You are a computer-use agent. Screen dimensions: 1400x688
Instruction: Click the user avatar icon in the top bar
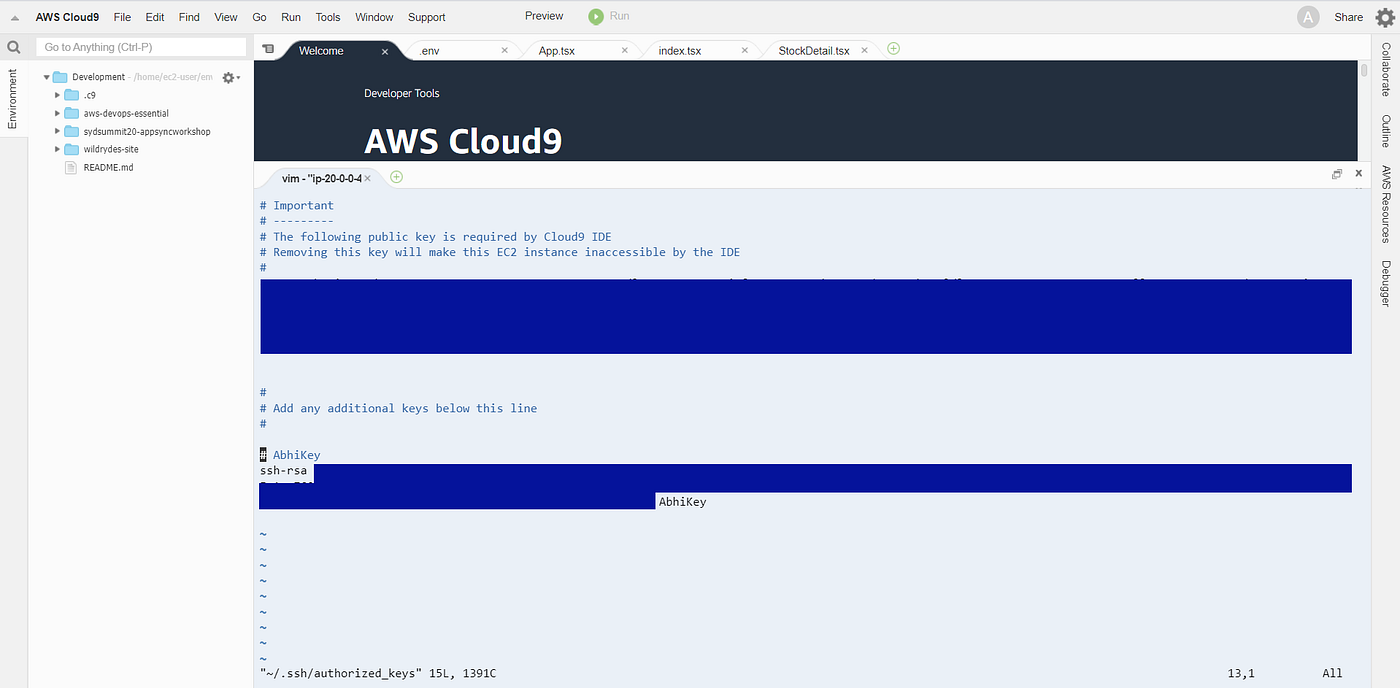click(x=1307, y=16)
